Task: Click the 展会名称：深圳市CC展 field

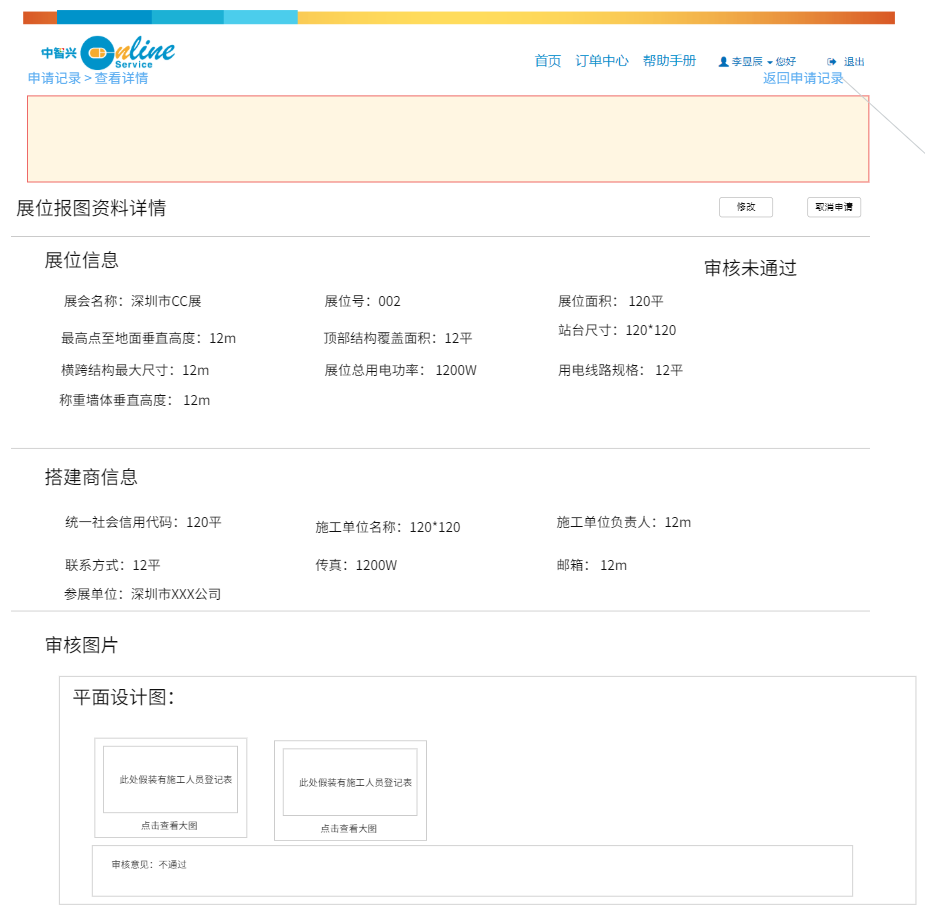Action: pos(132,302)
